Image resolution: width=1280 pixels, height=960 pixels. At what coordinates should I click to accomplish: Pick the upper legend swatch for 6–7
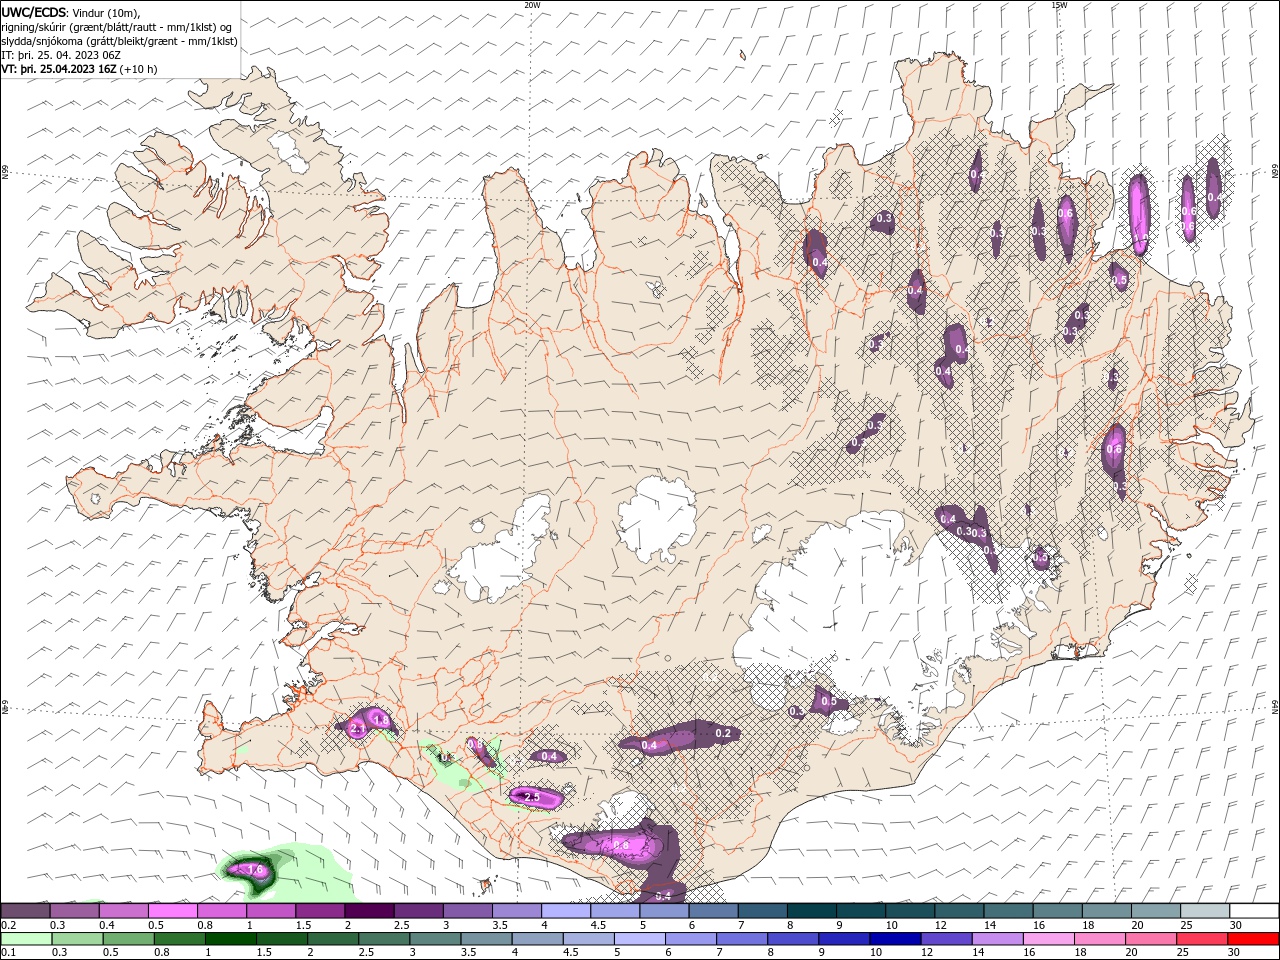(713, 911)
